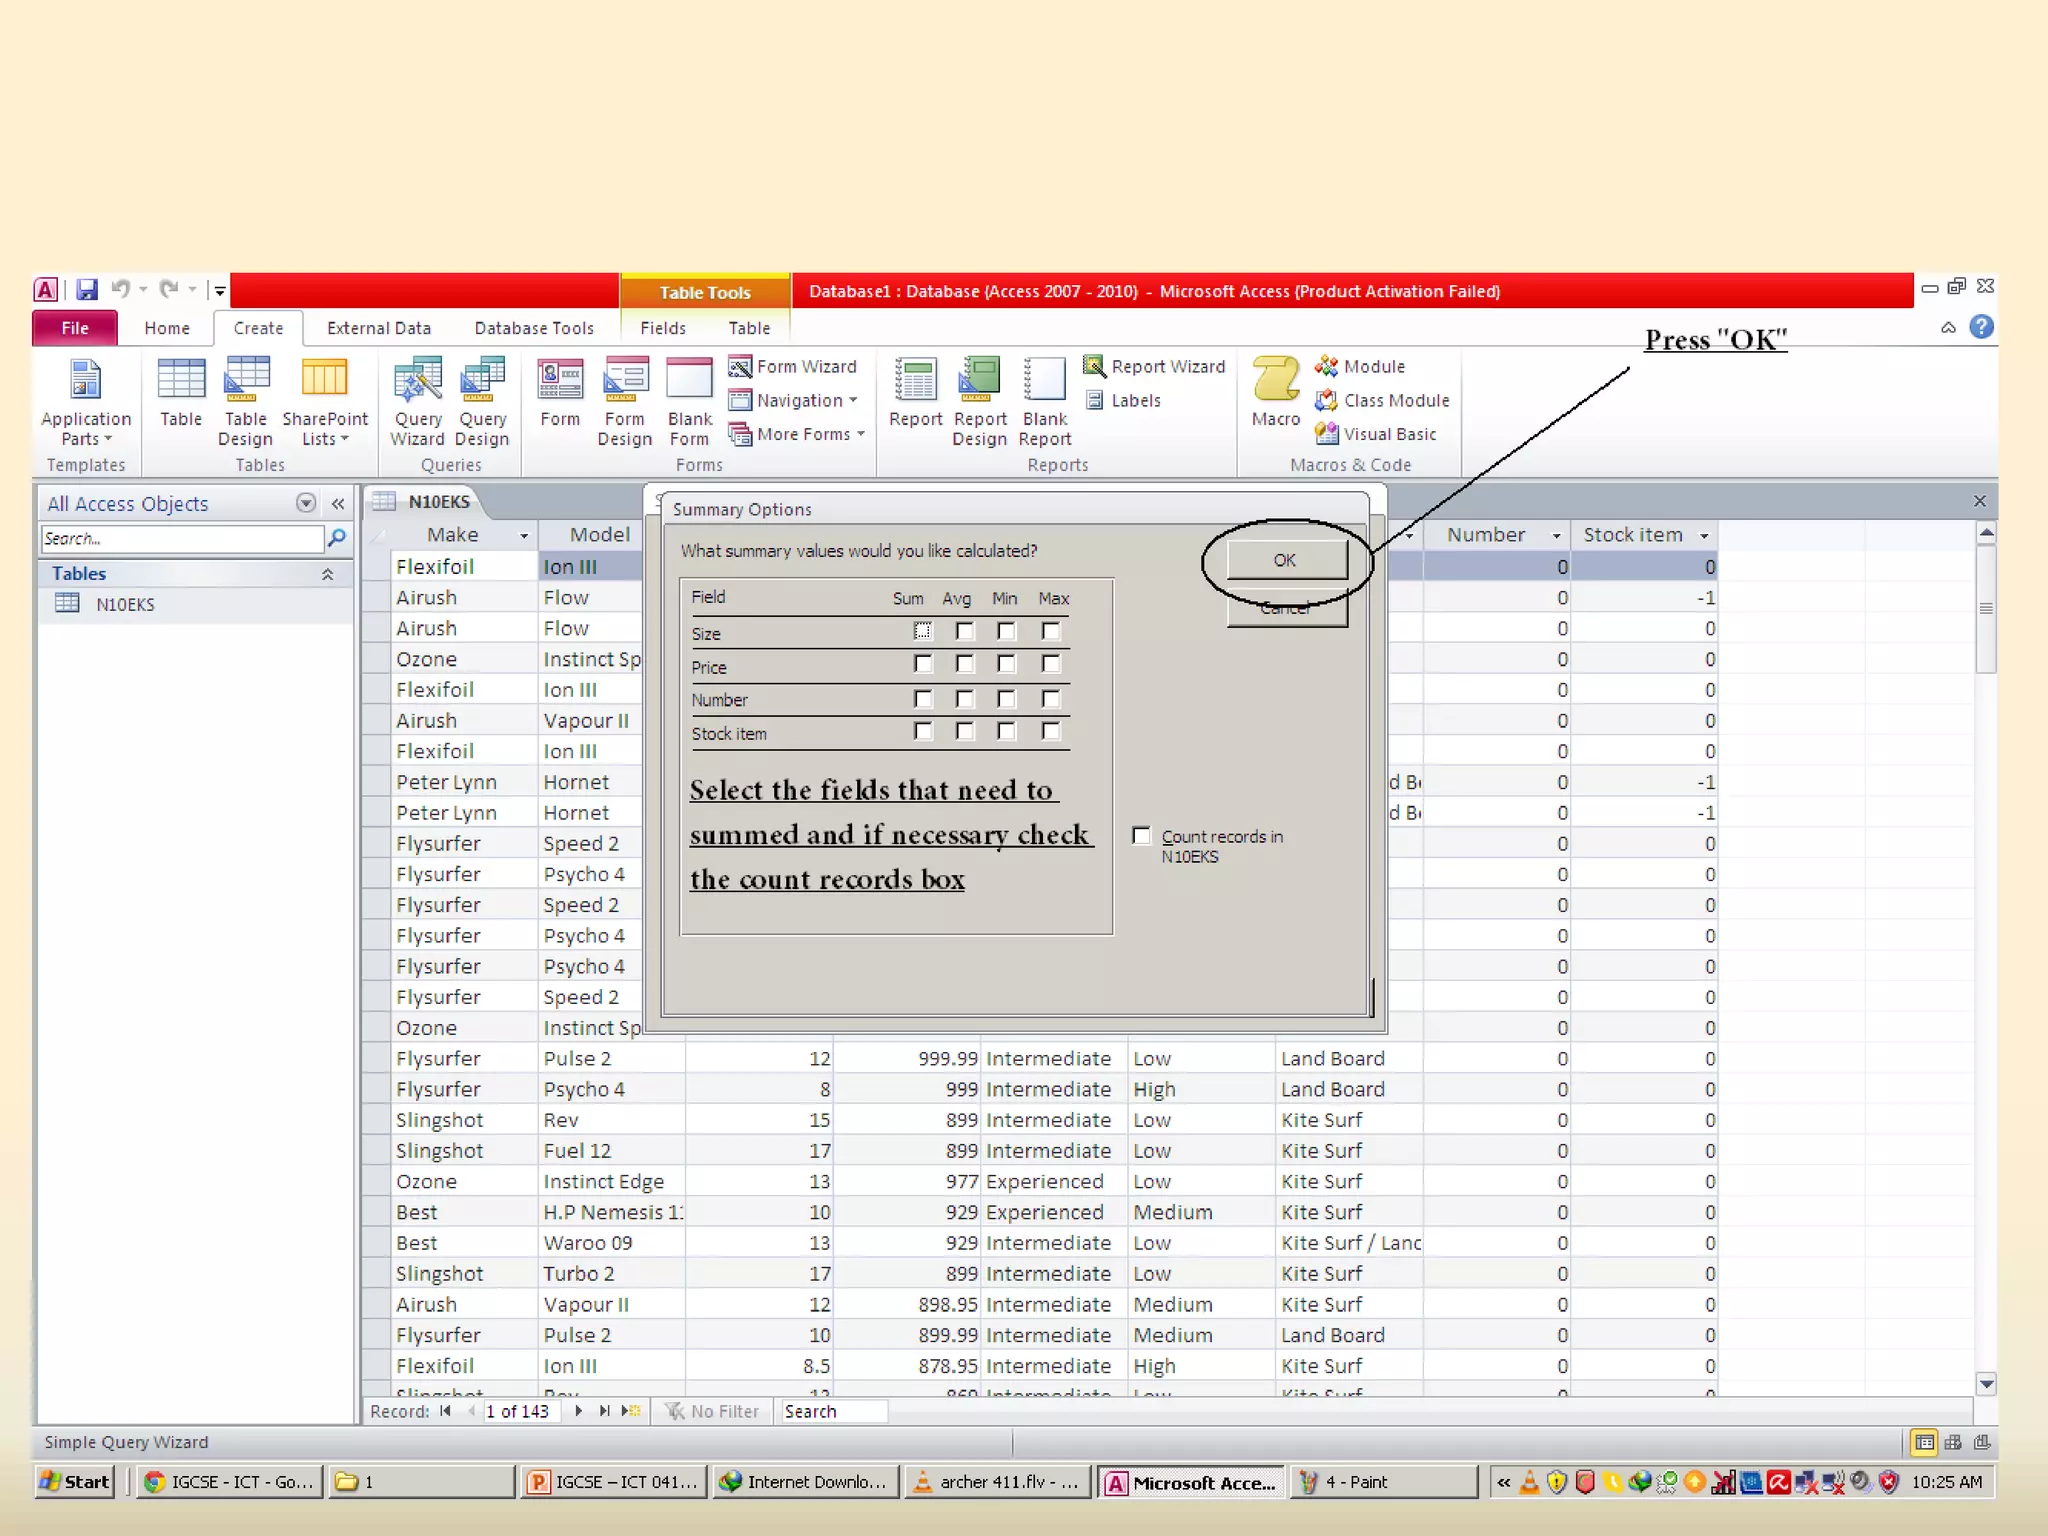Screen dimensions: 2048x1536
Task: Click the Save icon in quick access toolbar
Action: point(87,290)
